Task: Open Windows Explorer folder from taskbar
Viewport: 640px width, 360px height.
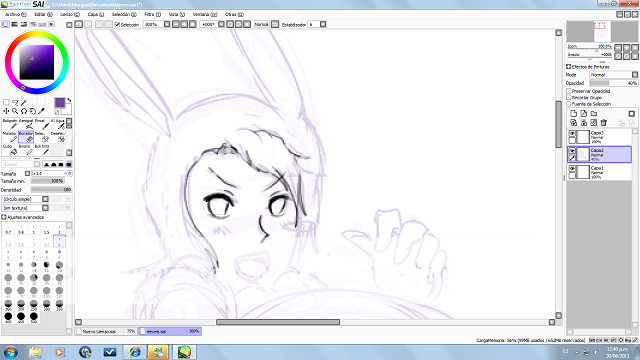Action: click(x=36, y=352)
